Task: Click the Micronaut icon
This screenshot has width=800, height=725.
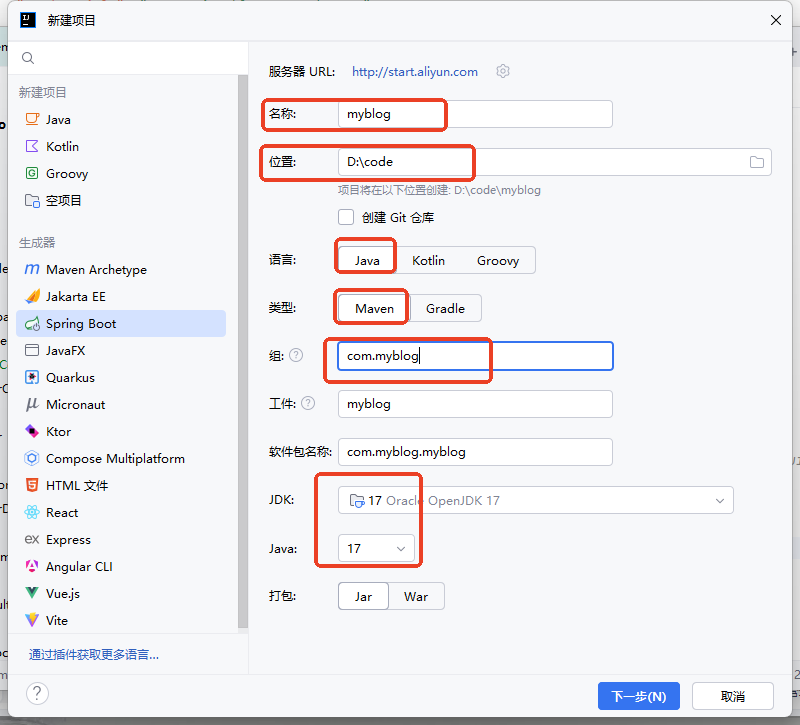Action: click(32, 405)
